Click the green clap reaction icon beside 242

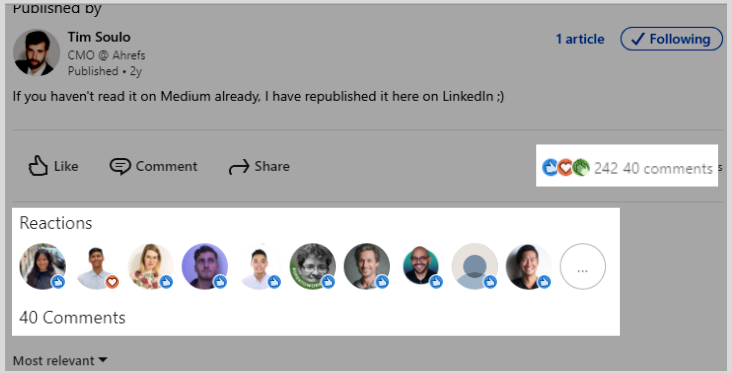581,168
